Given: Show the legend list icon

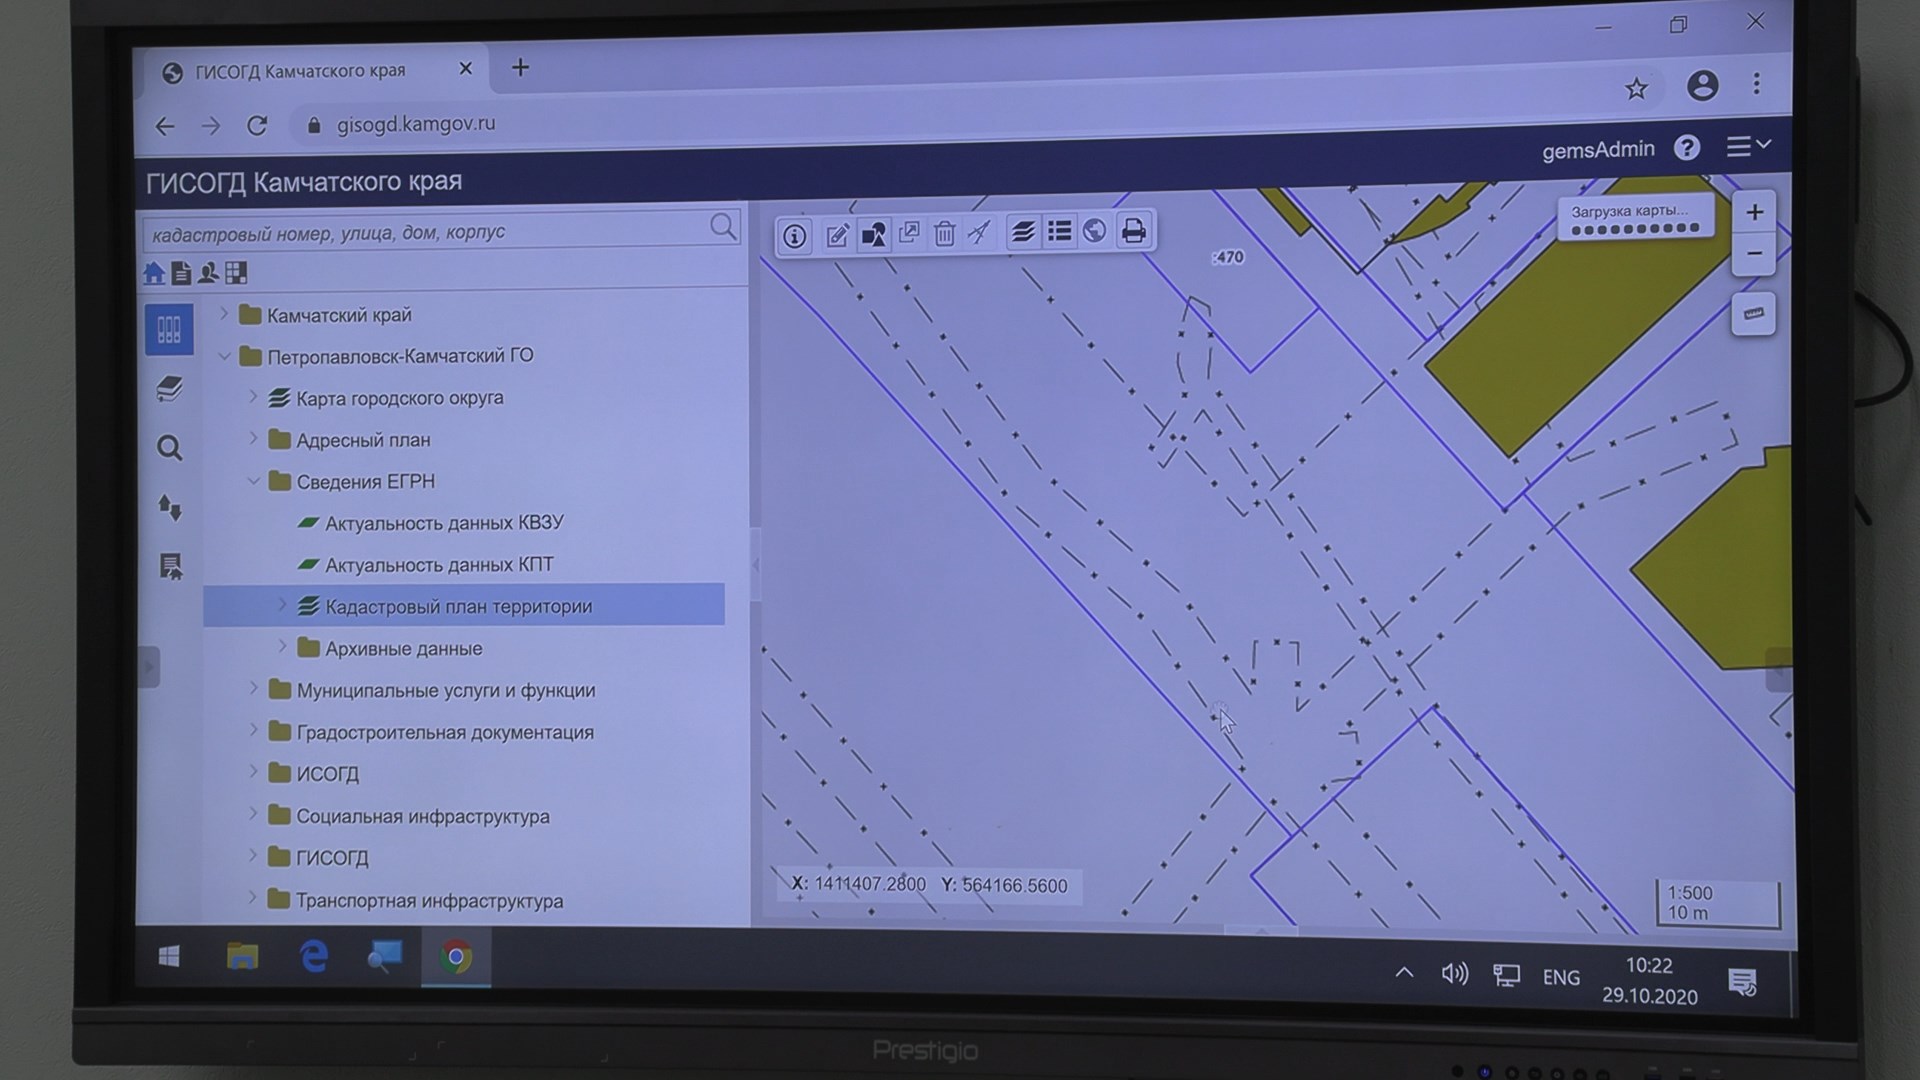Looking at the screenshot, I should pyautogui.click(x=1059, y=232).
